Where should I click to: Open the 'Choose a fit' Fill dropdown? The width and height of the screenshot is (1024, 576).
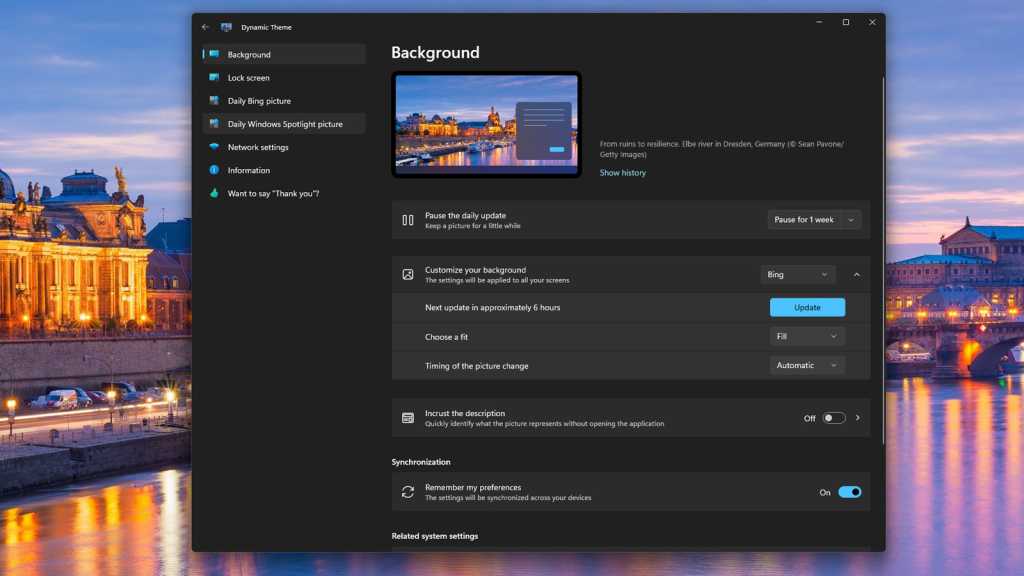[x=806, y=336]
